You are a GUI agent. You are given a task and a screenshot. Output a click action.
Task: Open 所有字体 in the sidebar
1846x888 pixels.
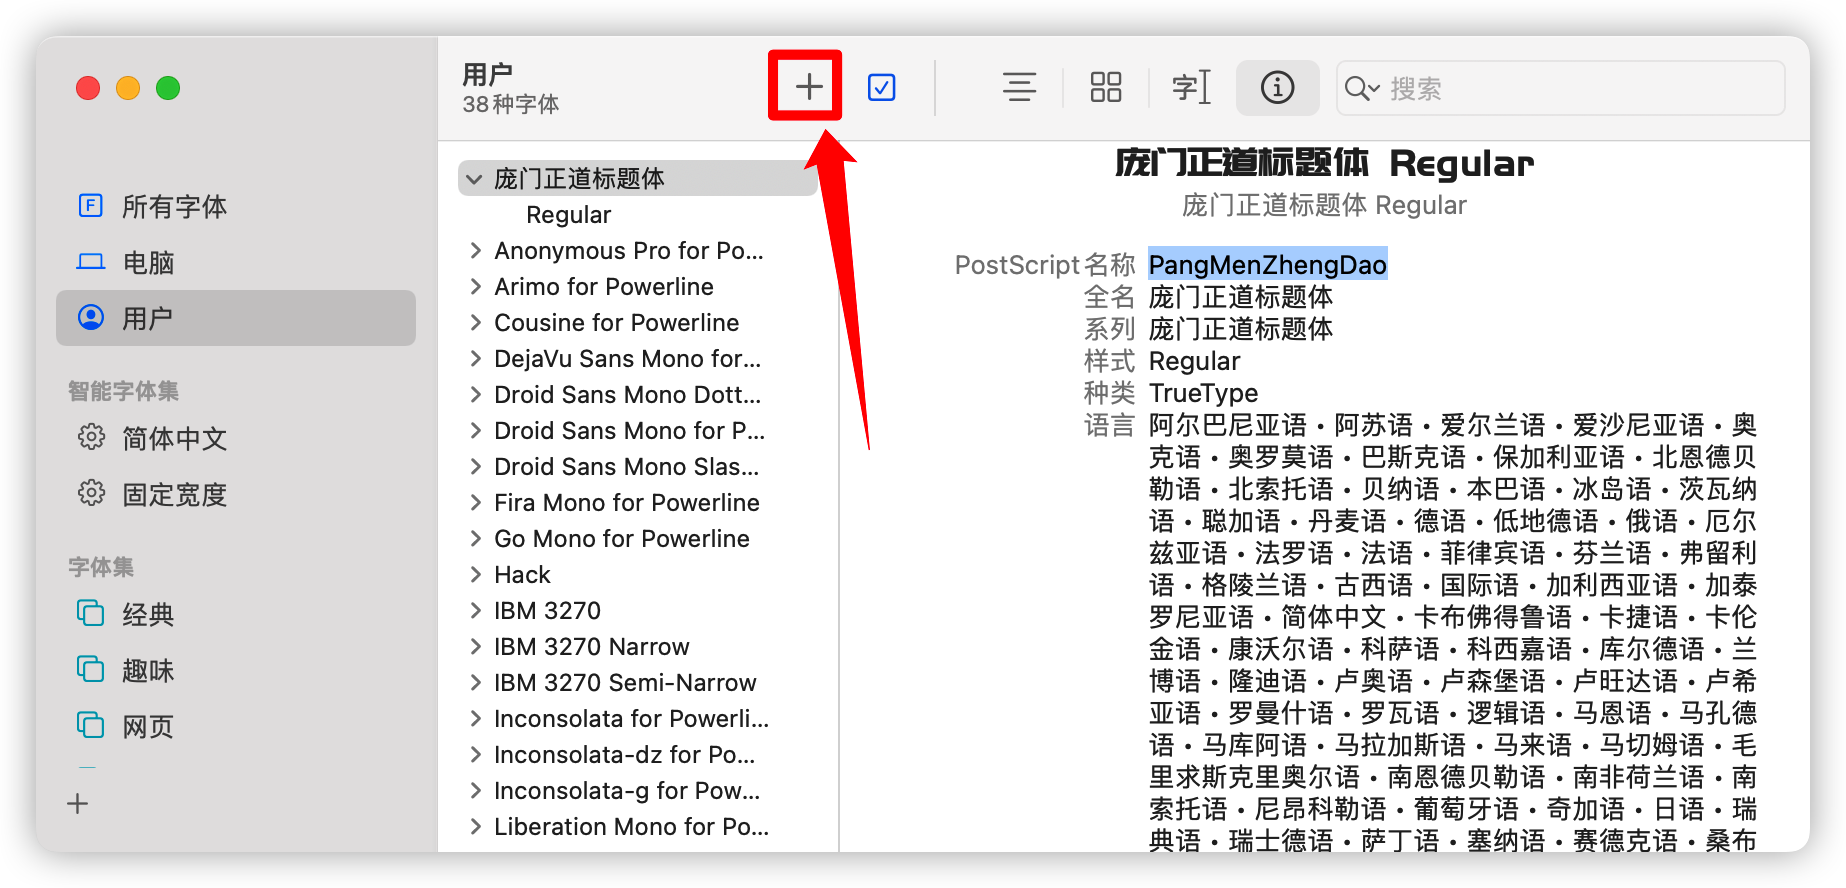[174, 207]
